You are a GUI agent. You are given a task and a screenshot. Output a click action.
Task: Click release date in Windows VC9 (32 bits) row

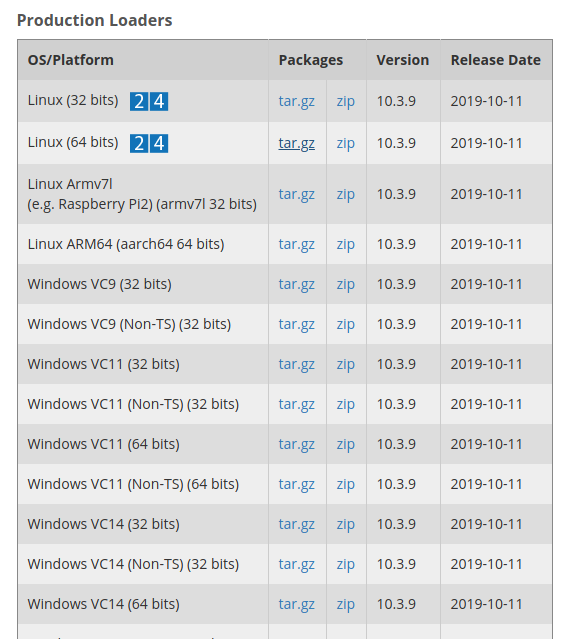(x=486, y=284)
